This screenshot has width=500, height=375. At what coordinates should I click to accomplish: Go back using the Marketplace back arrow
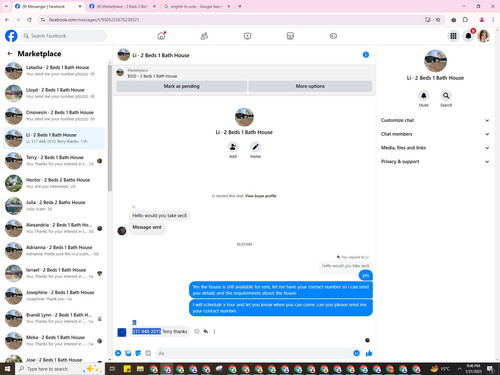(10, 53)
